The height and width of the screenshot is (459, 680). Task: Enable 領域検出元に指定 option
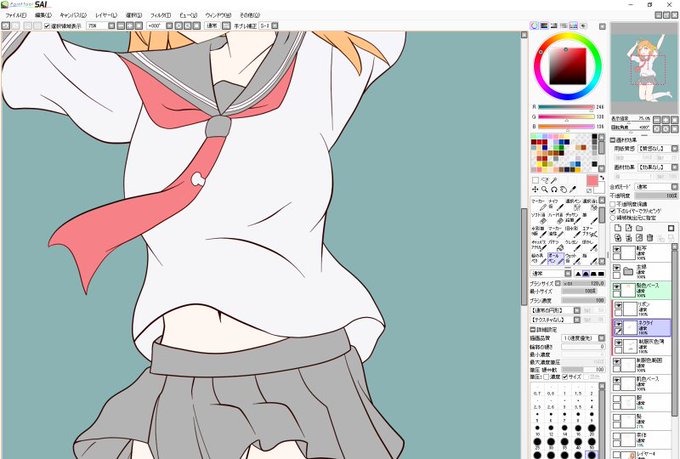[613, 217]
